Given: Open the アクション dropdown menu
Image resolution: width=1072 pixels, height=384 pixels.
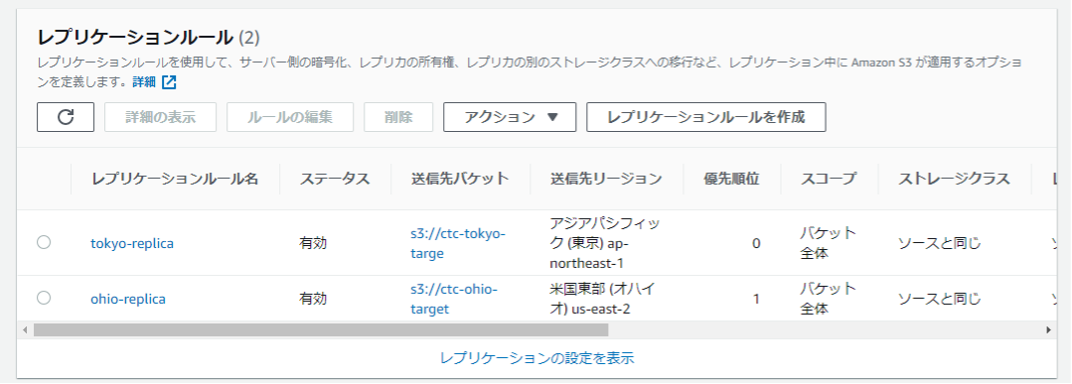Looking at the screenshot, I should [510, 117].
